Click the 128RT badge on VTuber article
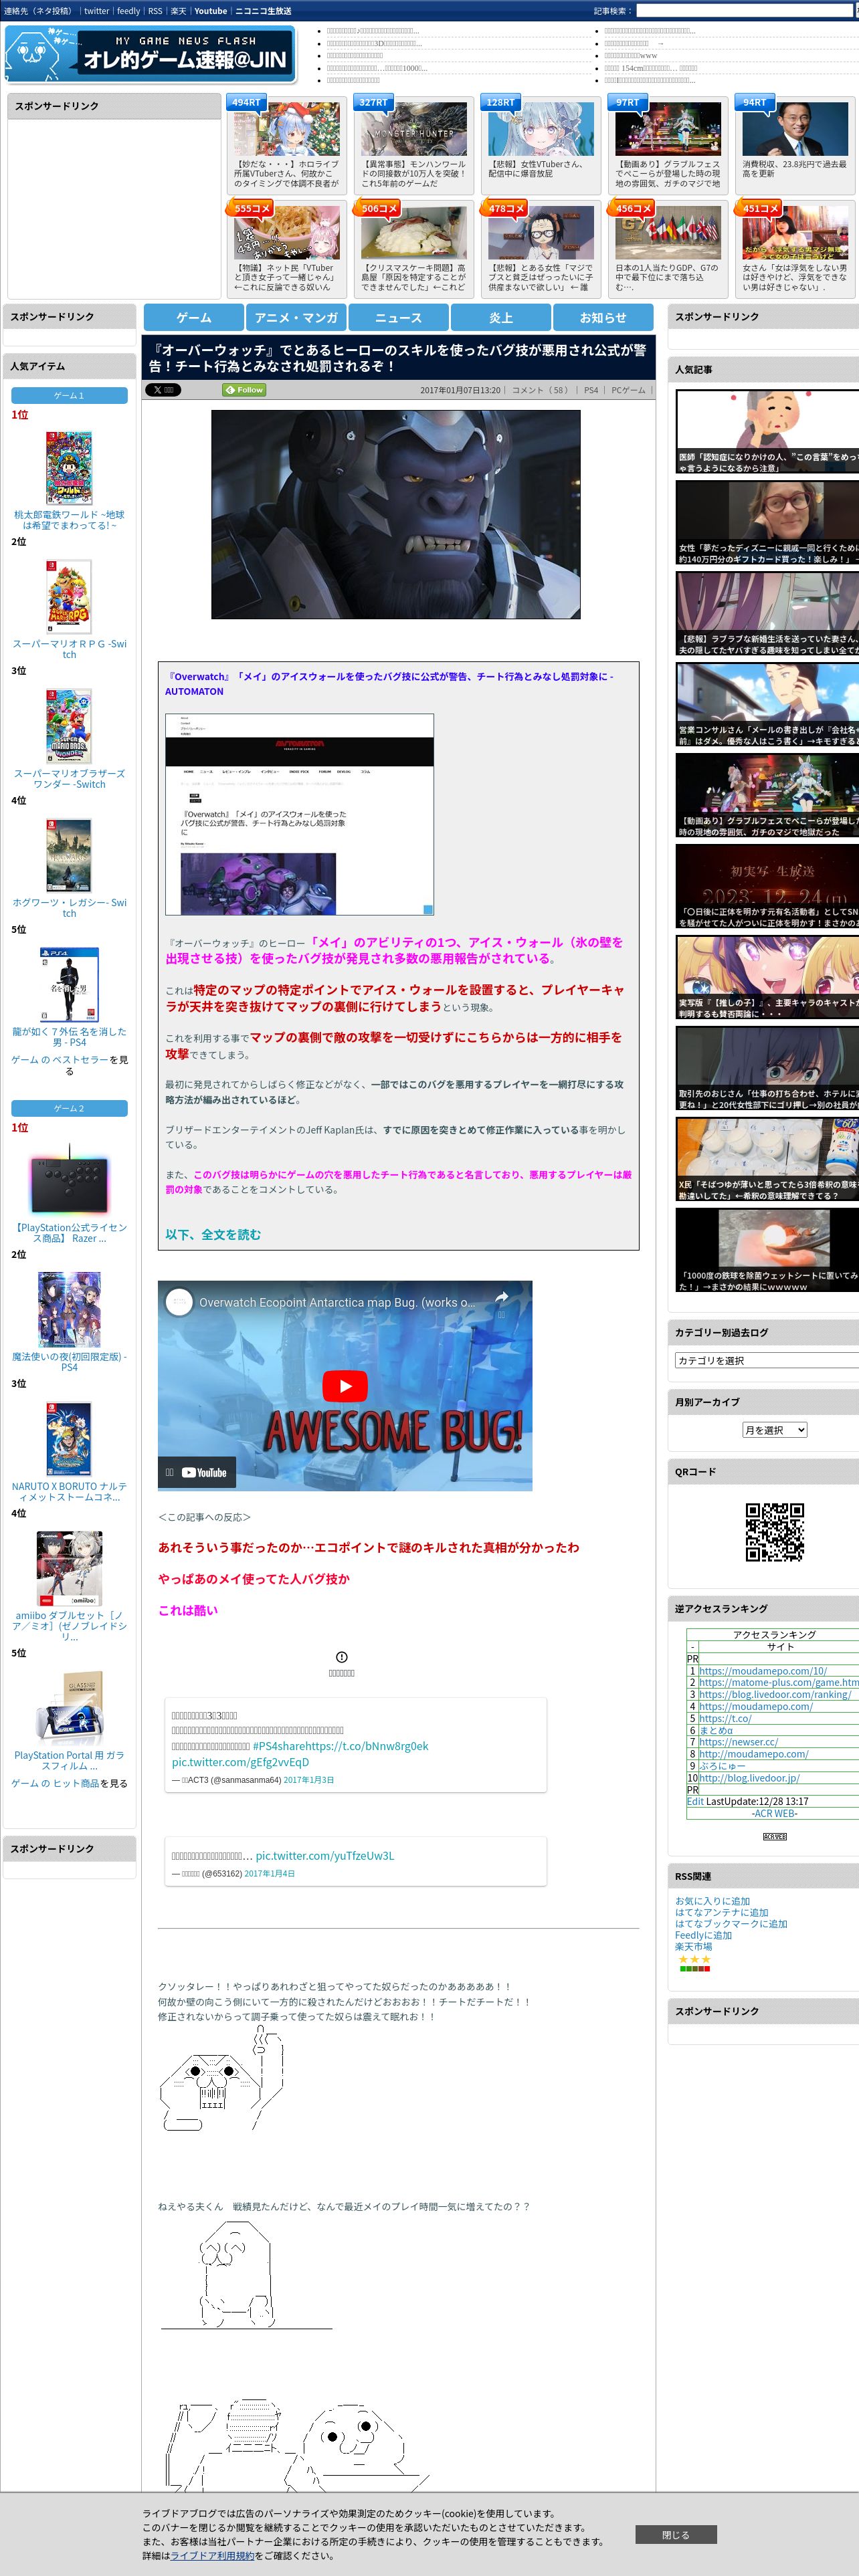The width and height of the screenshot is (859, 2576). pos(500,102)
